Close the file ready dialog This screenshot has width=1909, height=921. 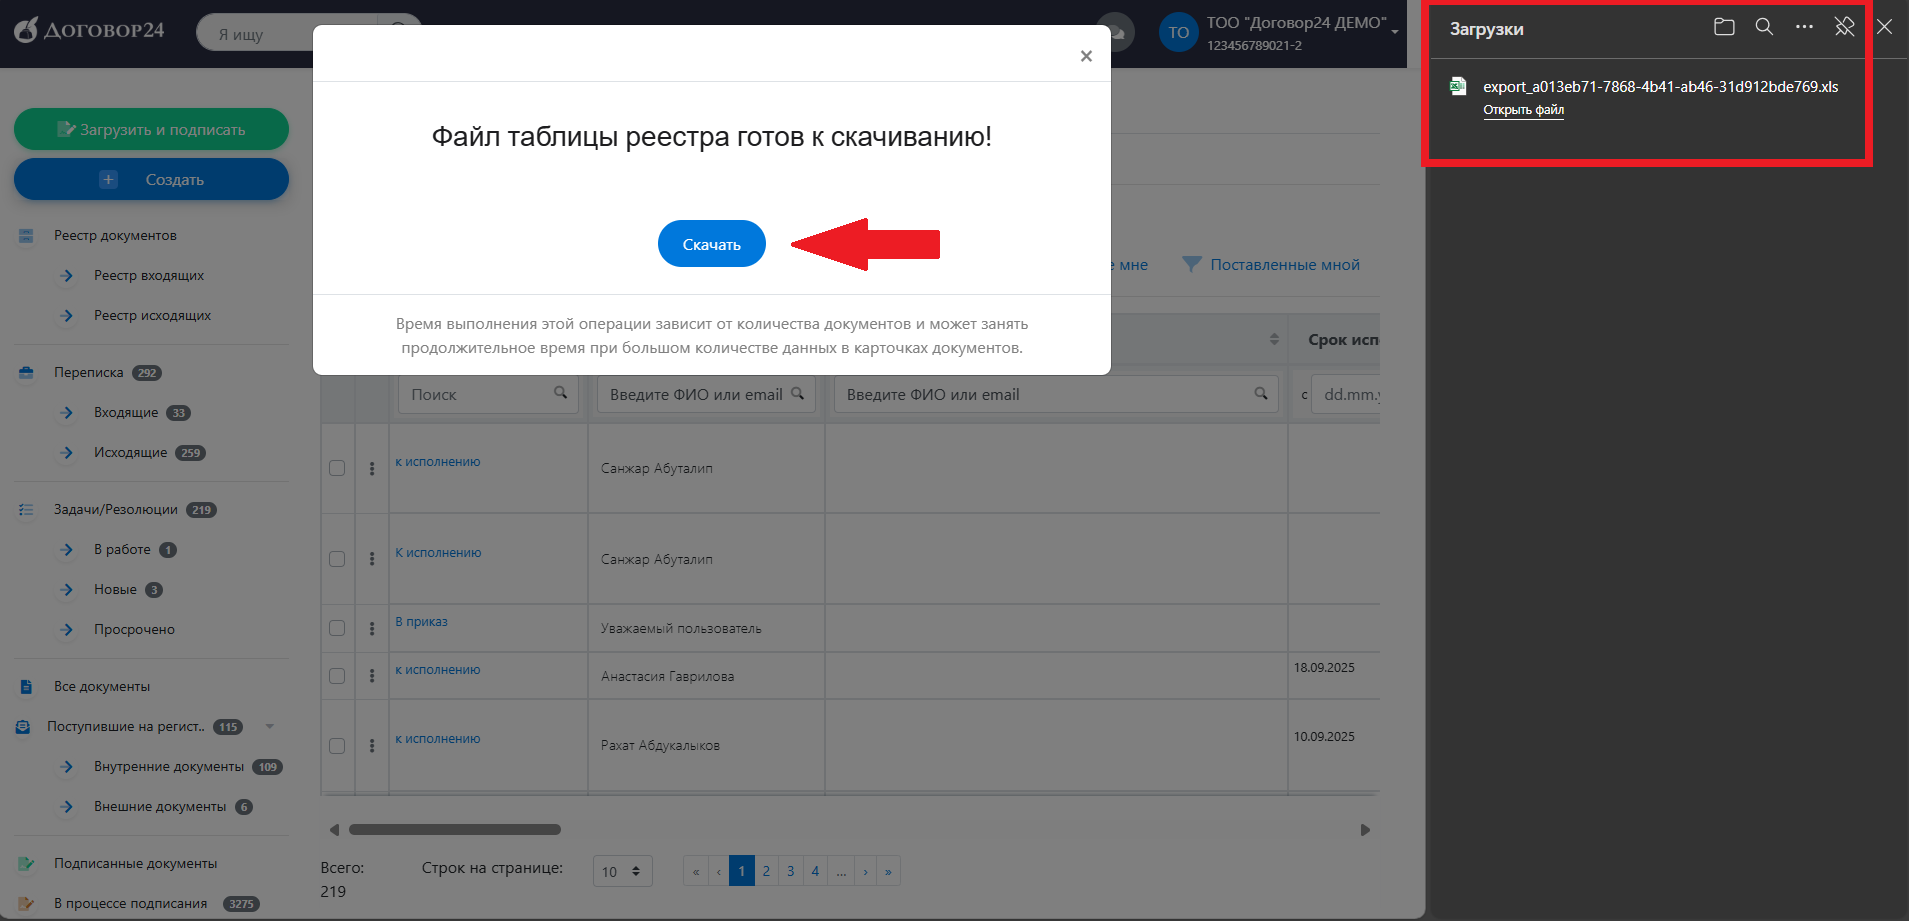(1086, 56)
